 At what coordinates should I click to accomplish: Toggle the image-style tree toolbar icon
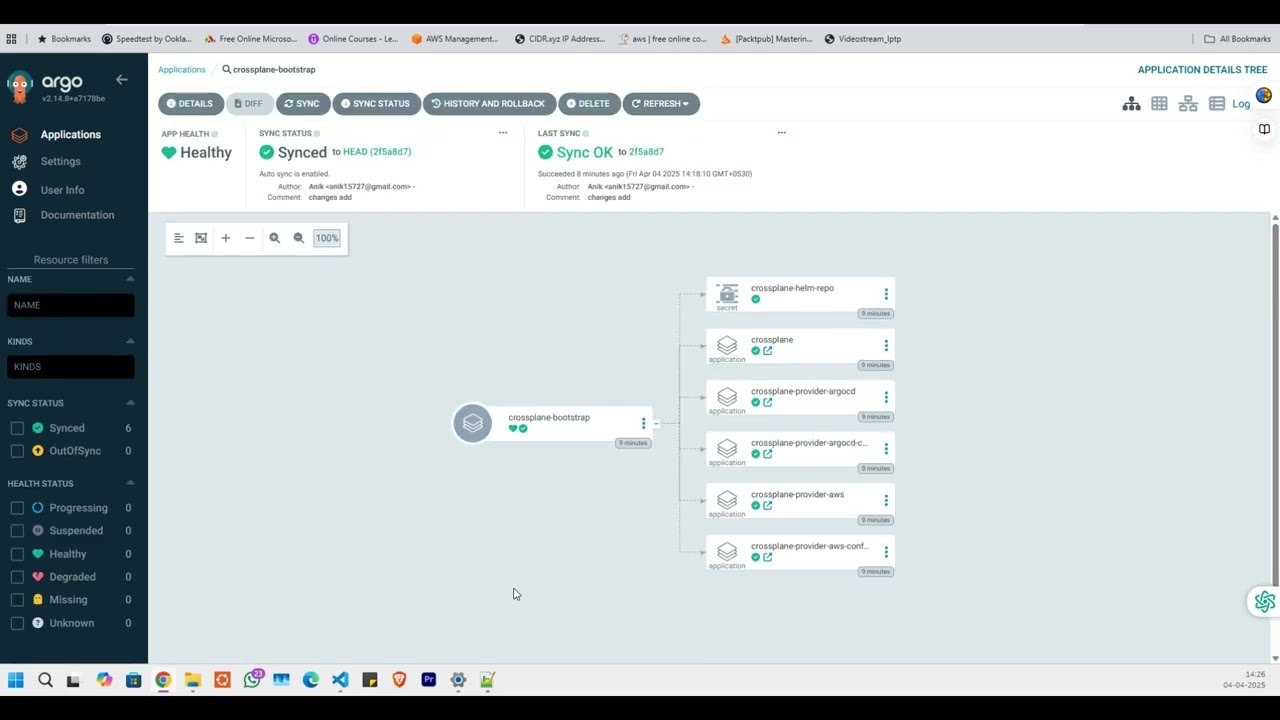pyautogui.click(x=201, y=238)
